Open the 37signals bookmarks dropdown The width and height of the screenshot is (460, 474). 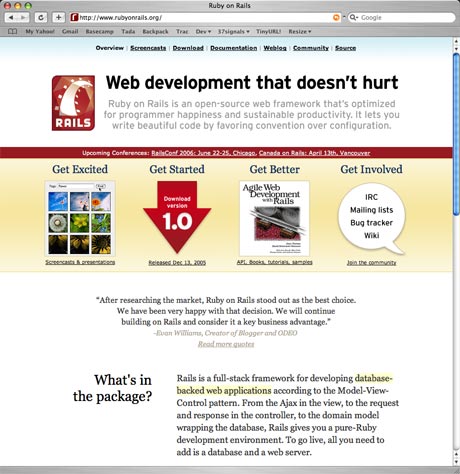click(233, 31)
